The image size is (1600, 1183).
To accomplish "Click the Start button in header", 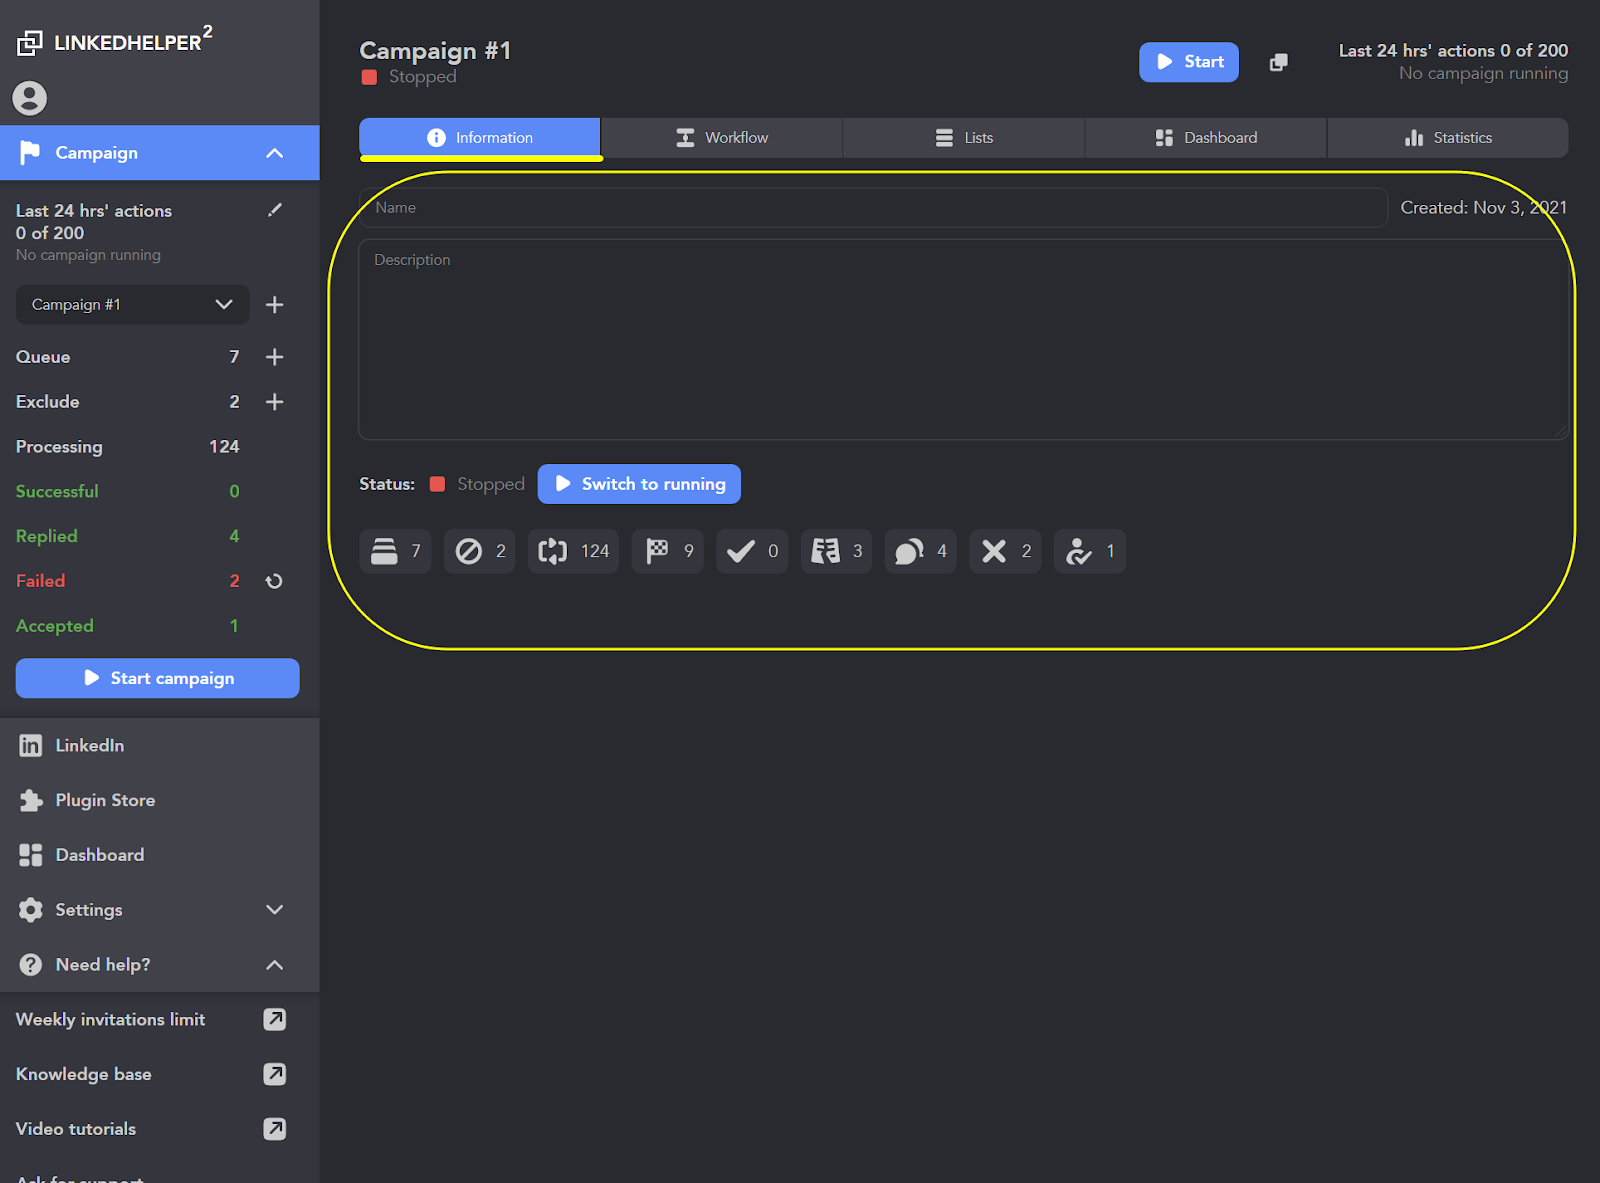I will pos(1188,62).
